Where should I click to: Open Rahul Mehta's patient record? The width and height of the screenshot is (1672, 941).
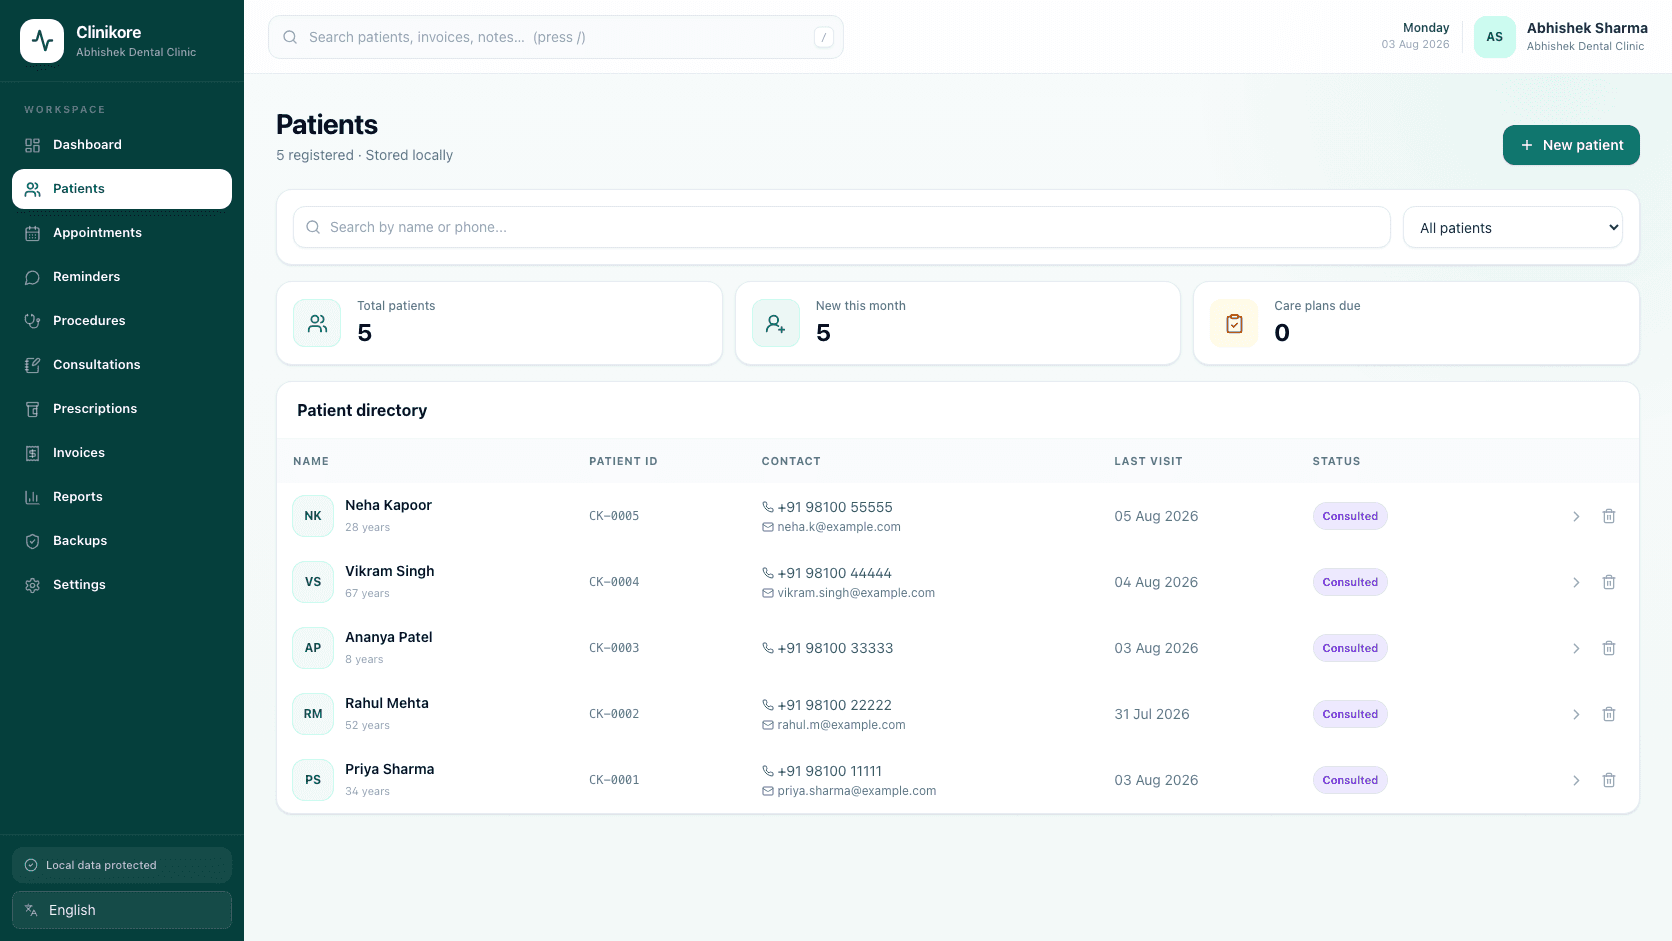coord(386,703)
